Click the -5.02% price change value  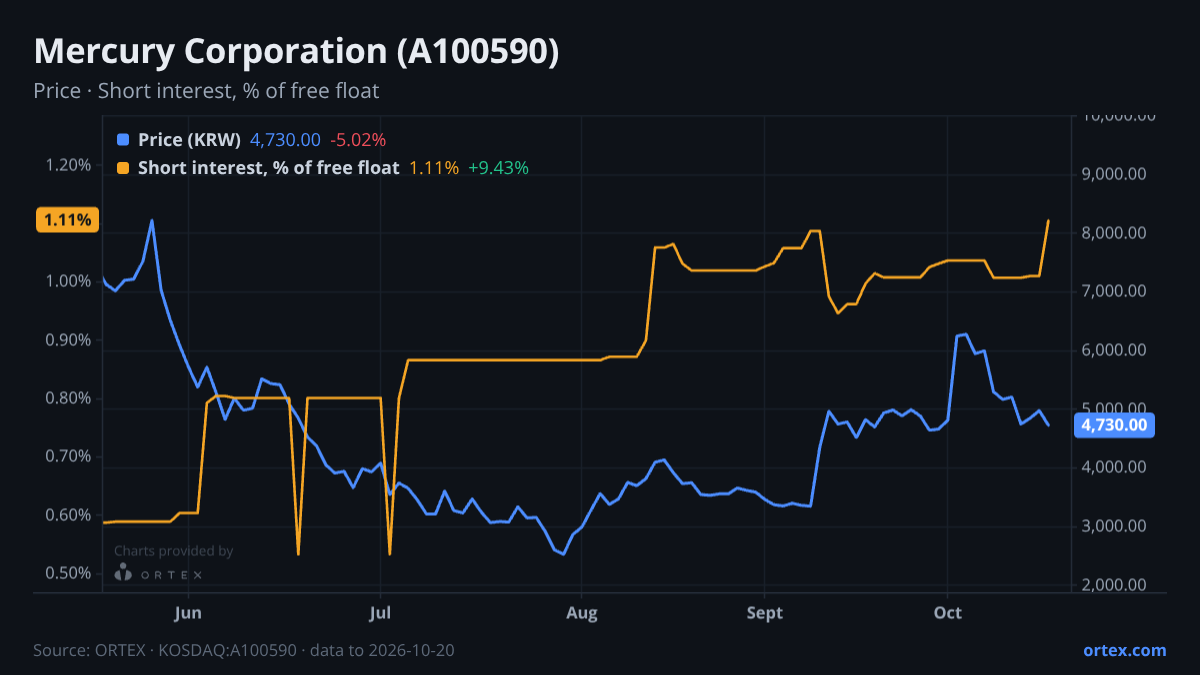358,140
